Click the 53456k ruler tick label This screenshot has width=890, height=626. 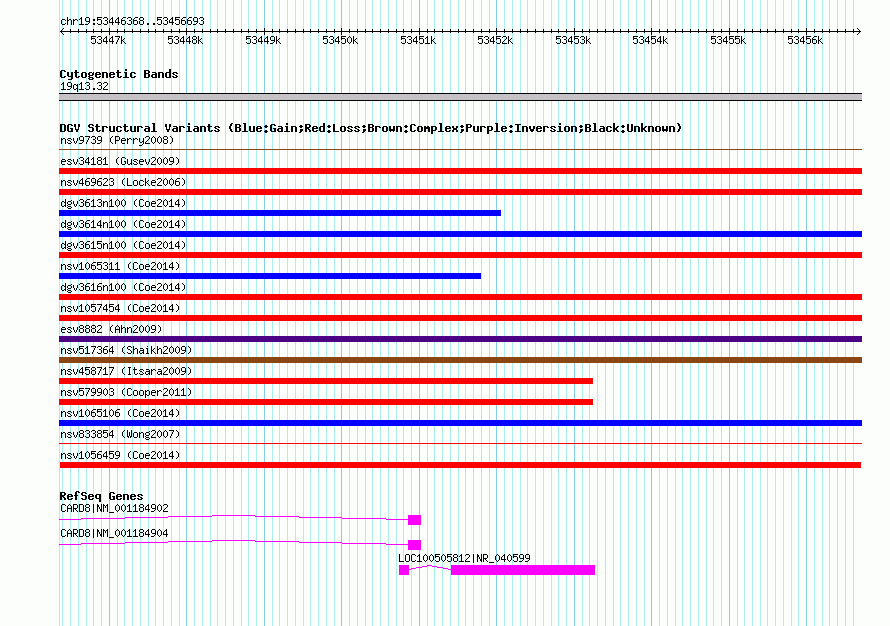805,40
